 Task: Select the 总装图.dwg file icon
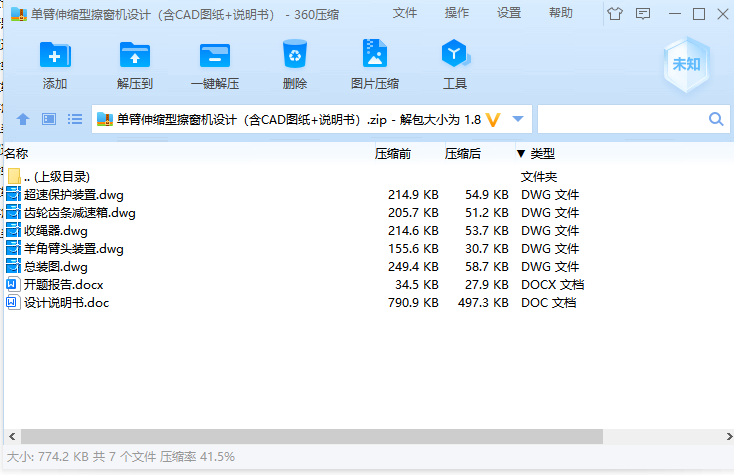(x=13, y=267)
